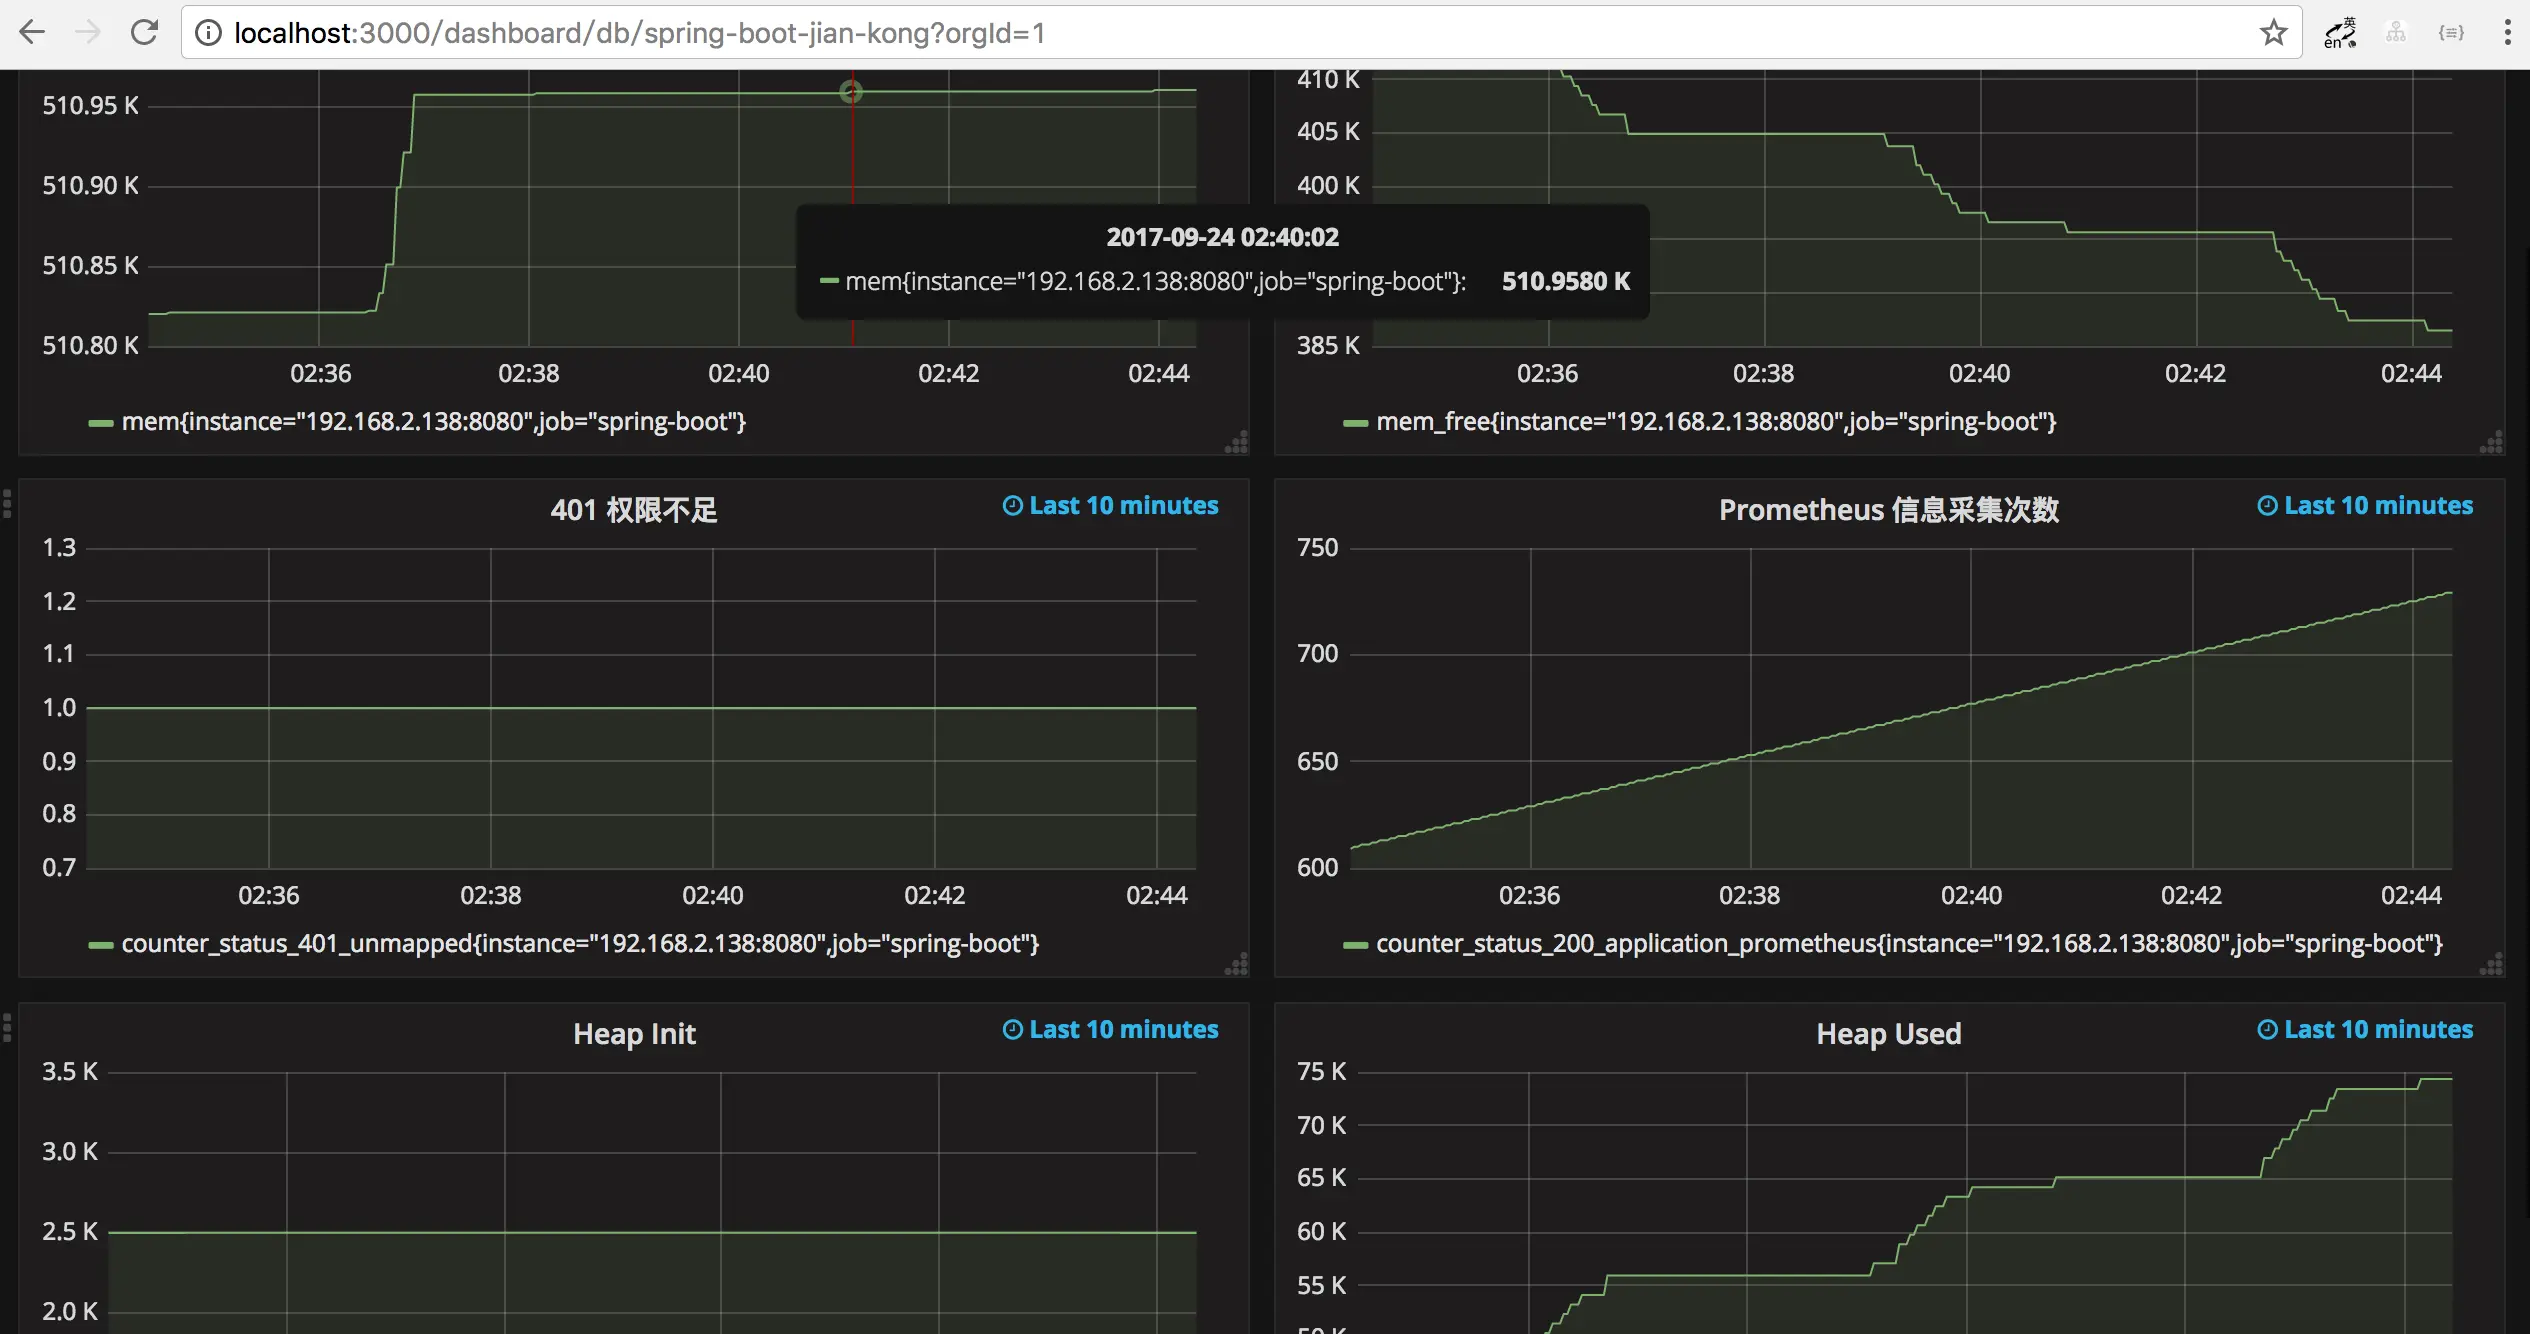The height and width of the screenshot is (1334, 2530).
Task: Open Prometheus 信息采集次数 panel title menu
Action: coord(1888,510)
